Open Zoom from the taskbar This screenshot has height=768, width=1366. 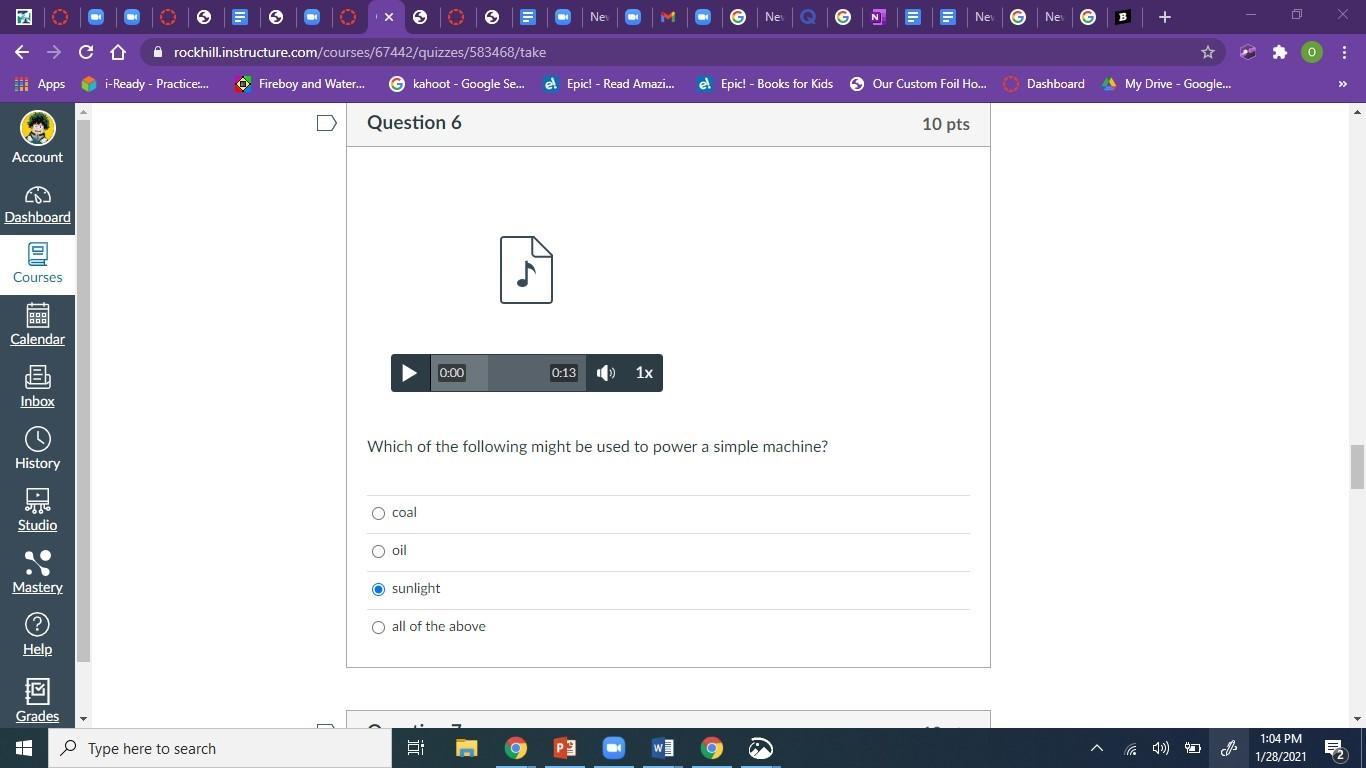tap(613, 748)
